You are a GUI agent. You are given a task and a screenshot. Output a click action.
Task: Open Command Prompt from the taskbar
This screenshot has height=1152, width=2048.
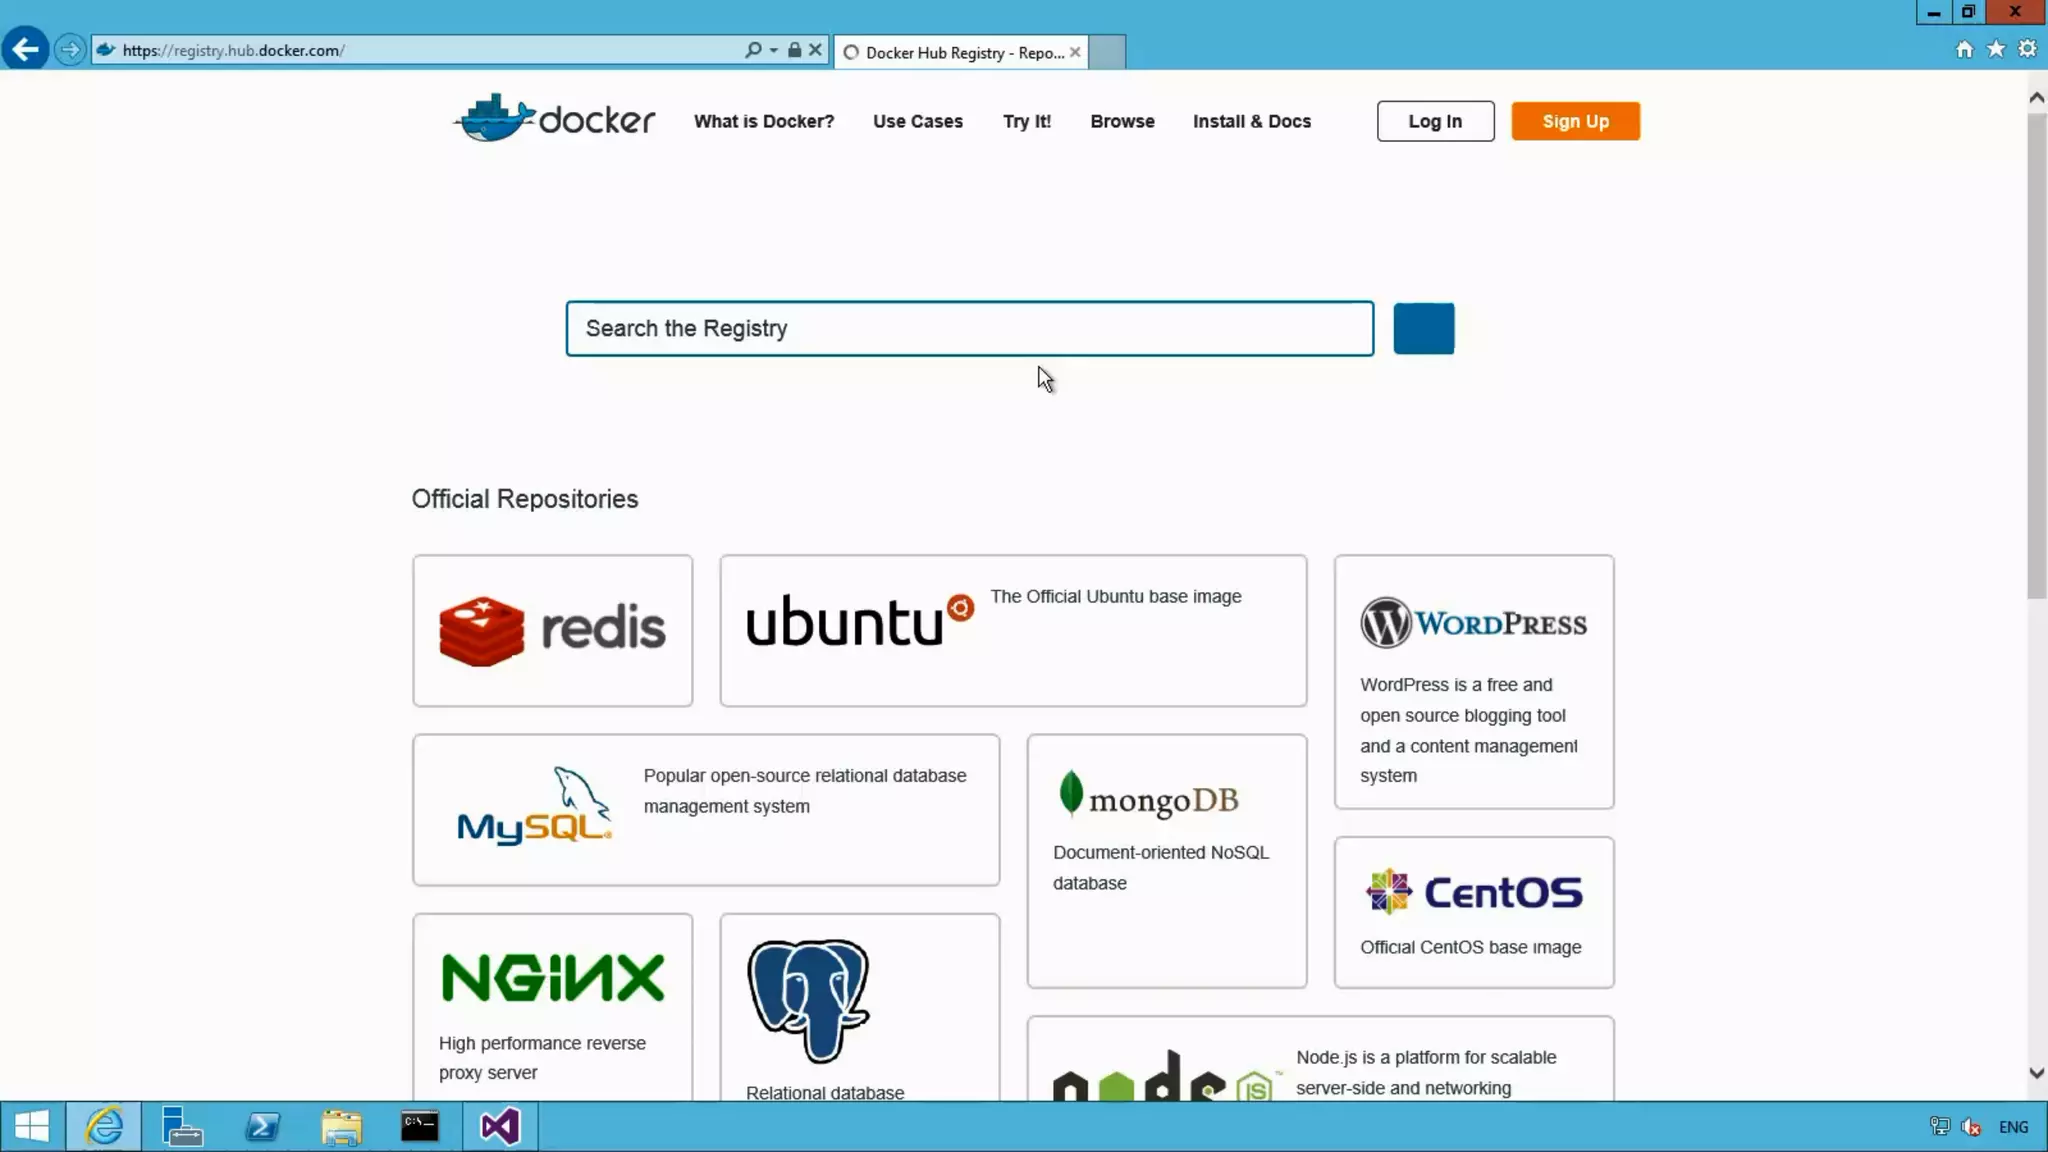[420, 1127]
